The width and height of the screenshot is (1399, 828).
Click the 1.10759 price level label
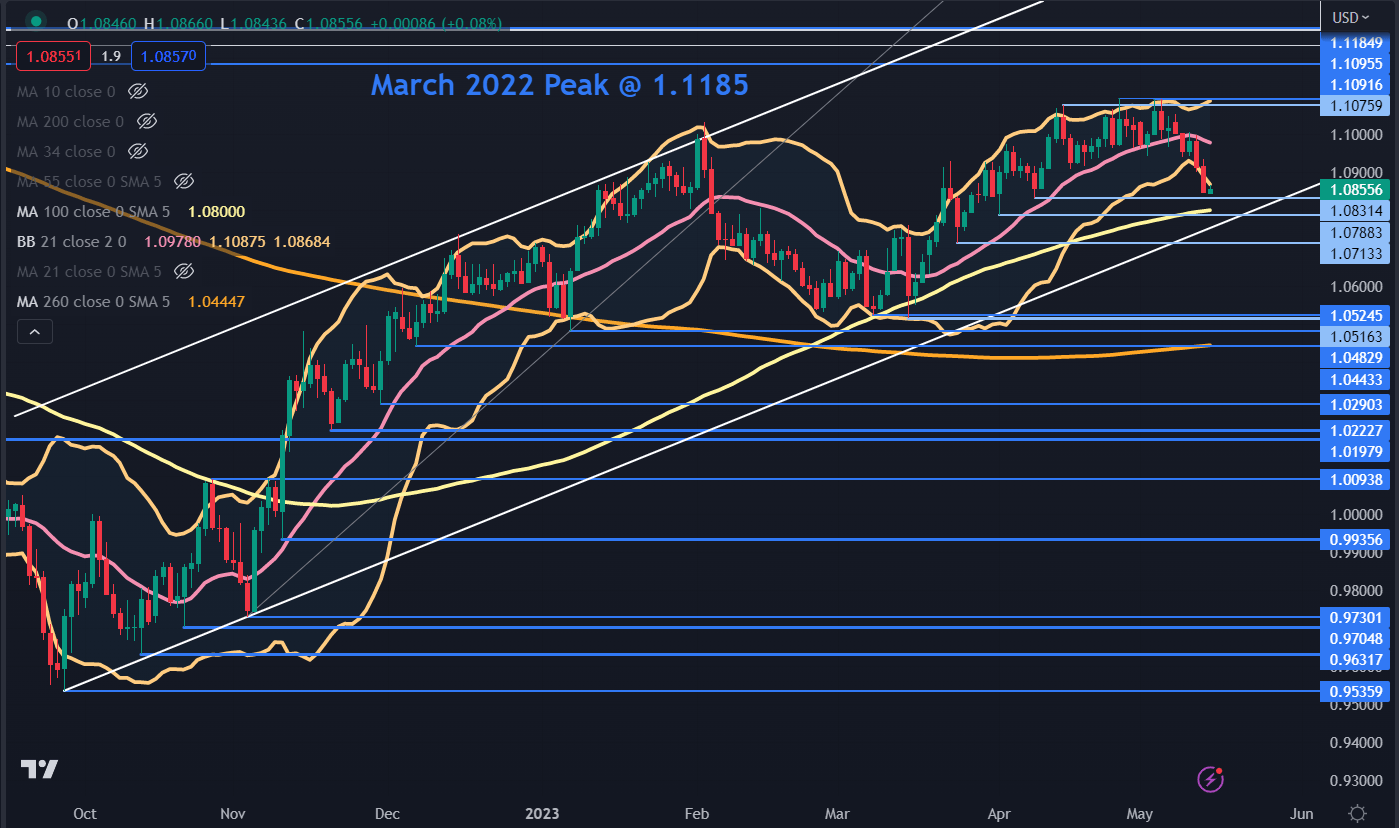[1354, 104]
